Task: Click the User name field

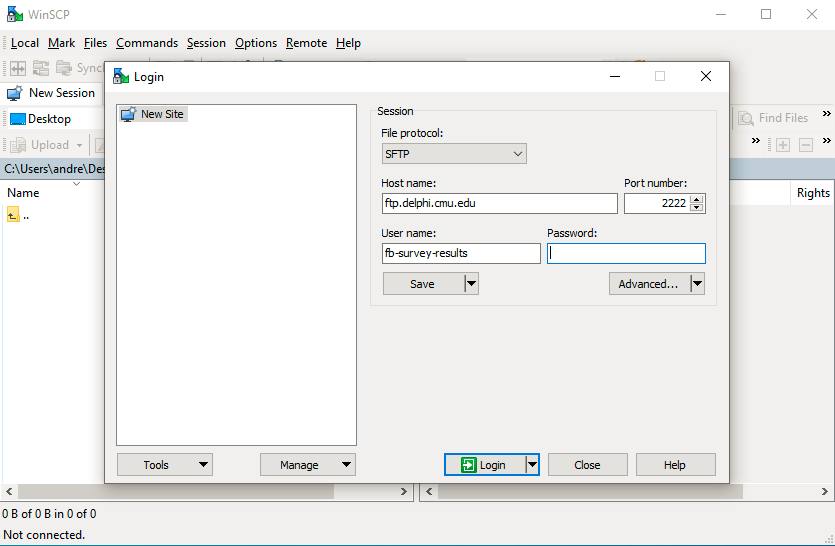Action: coord(461,254)
